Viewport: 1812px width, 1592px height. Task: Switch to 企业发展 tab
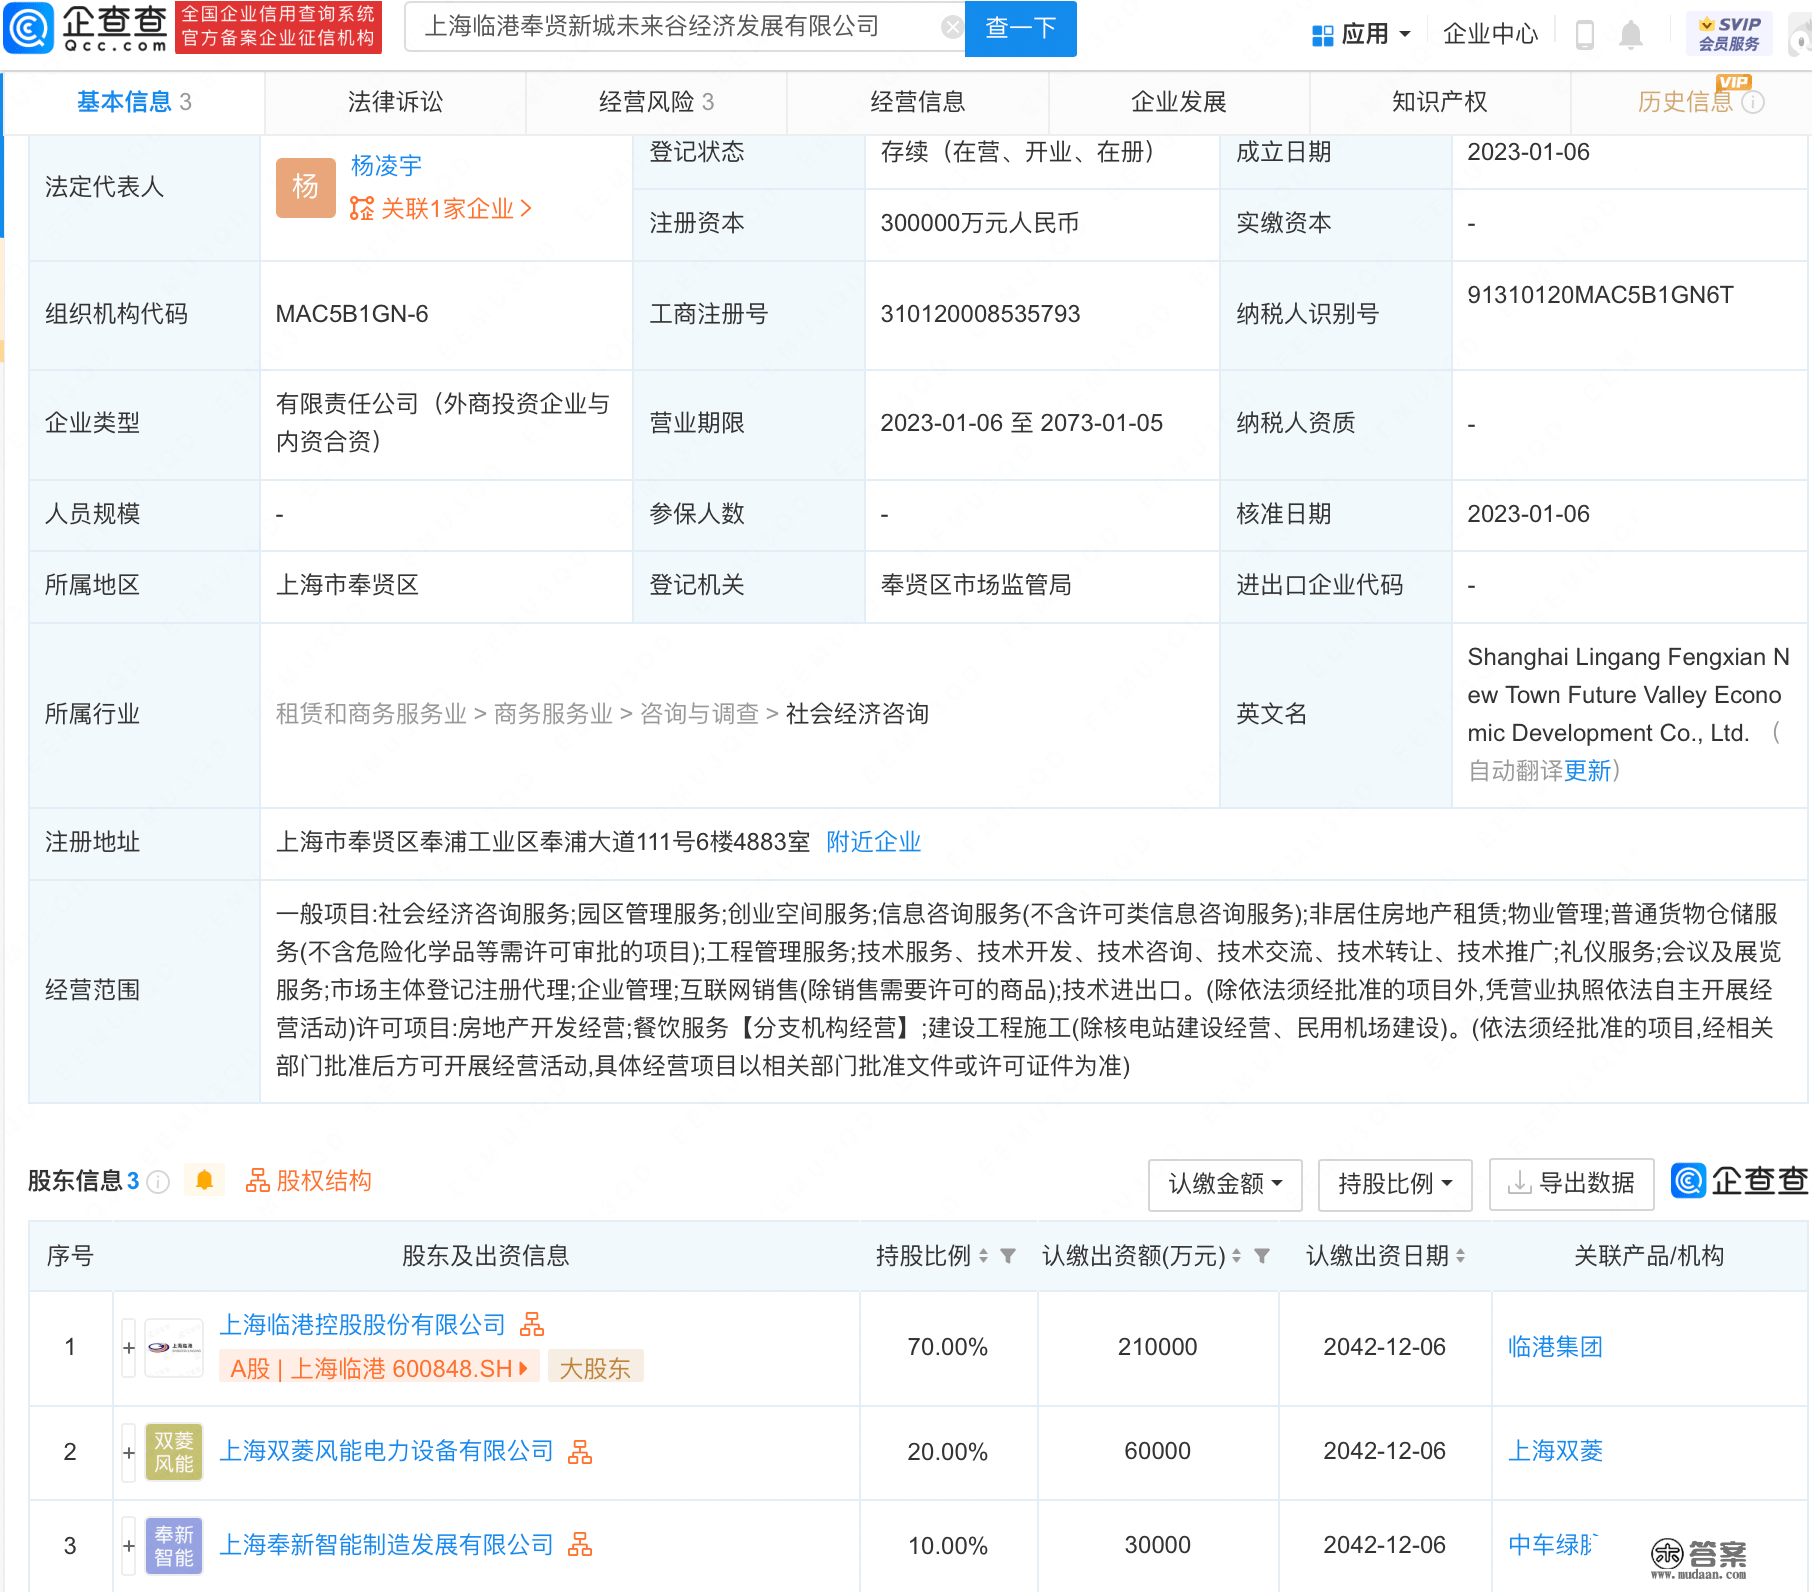point(1179,102)
